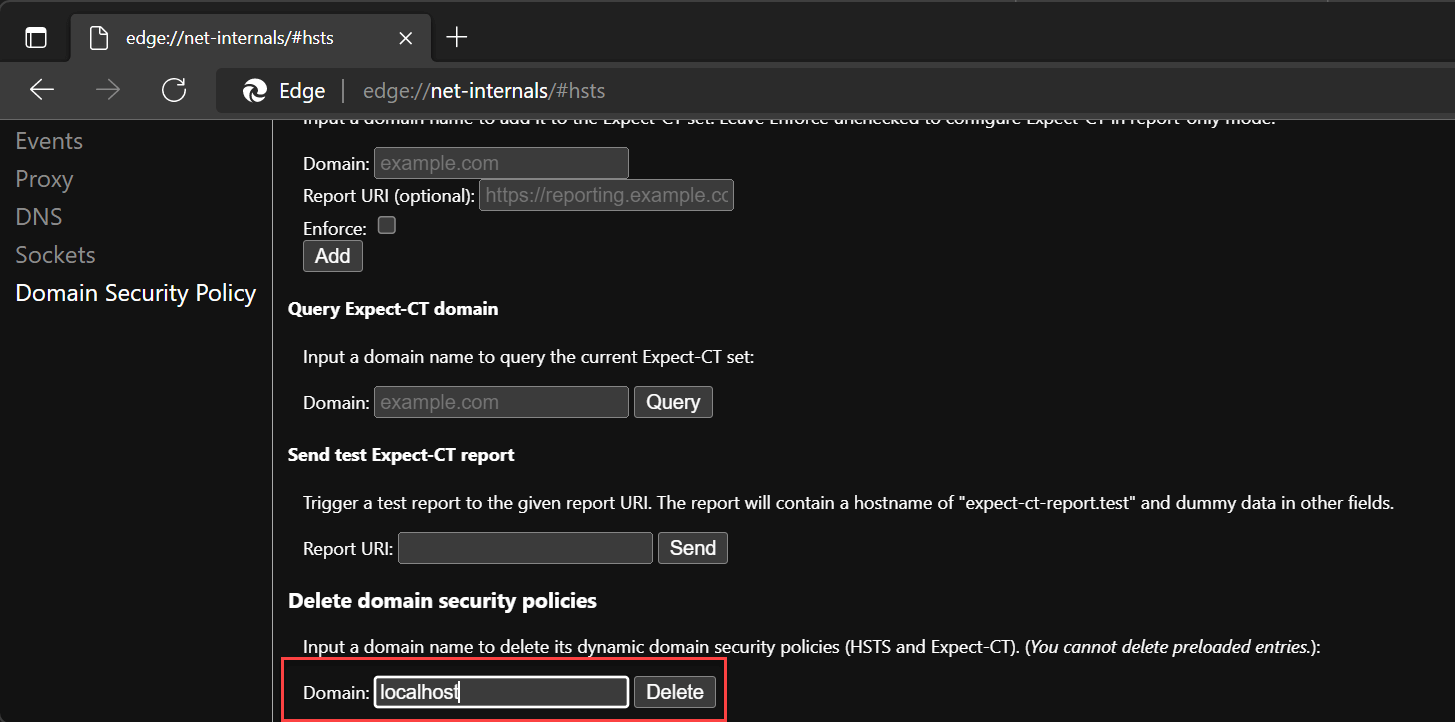Click the browser back arrow
This screenshot has height=722, width=1455.
click(x=42, y=91)
